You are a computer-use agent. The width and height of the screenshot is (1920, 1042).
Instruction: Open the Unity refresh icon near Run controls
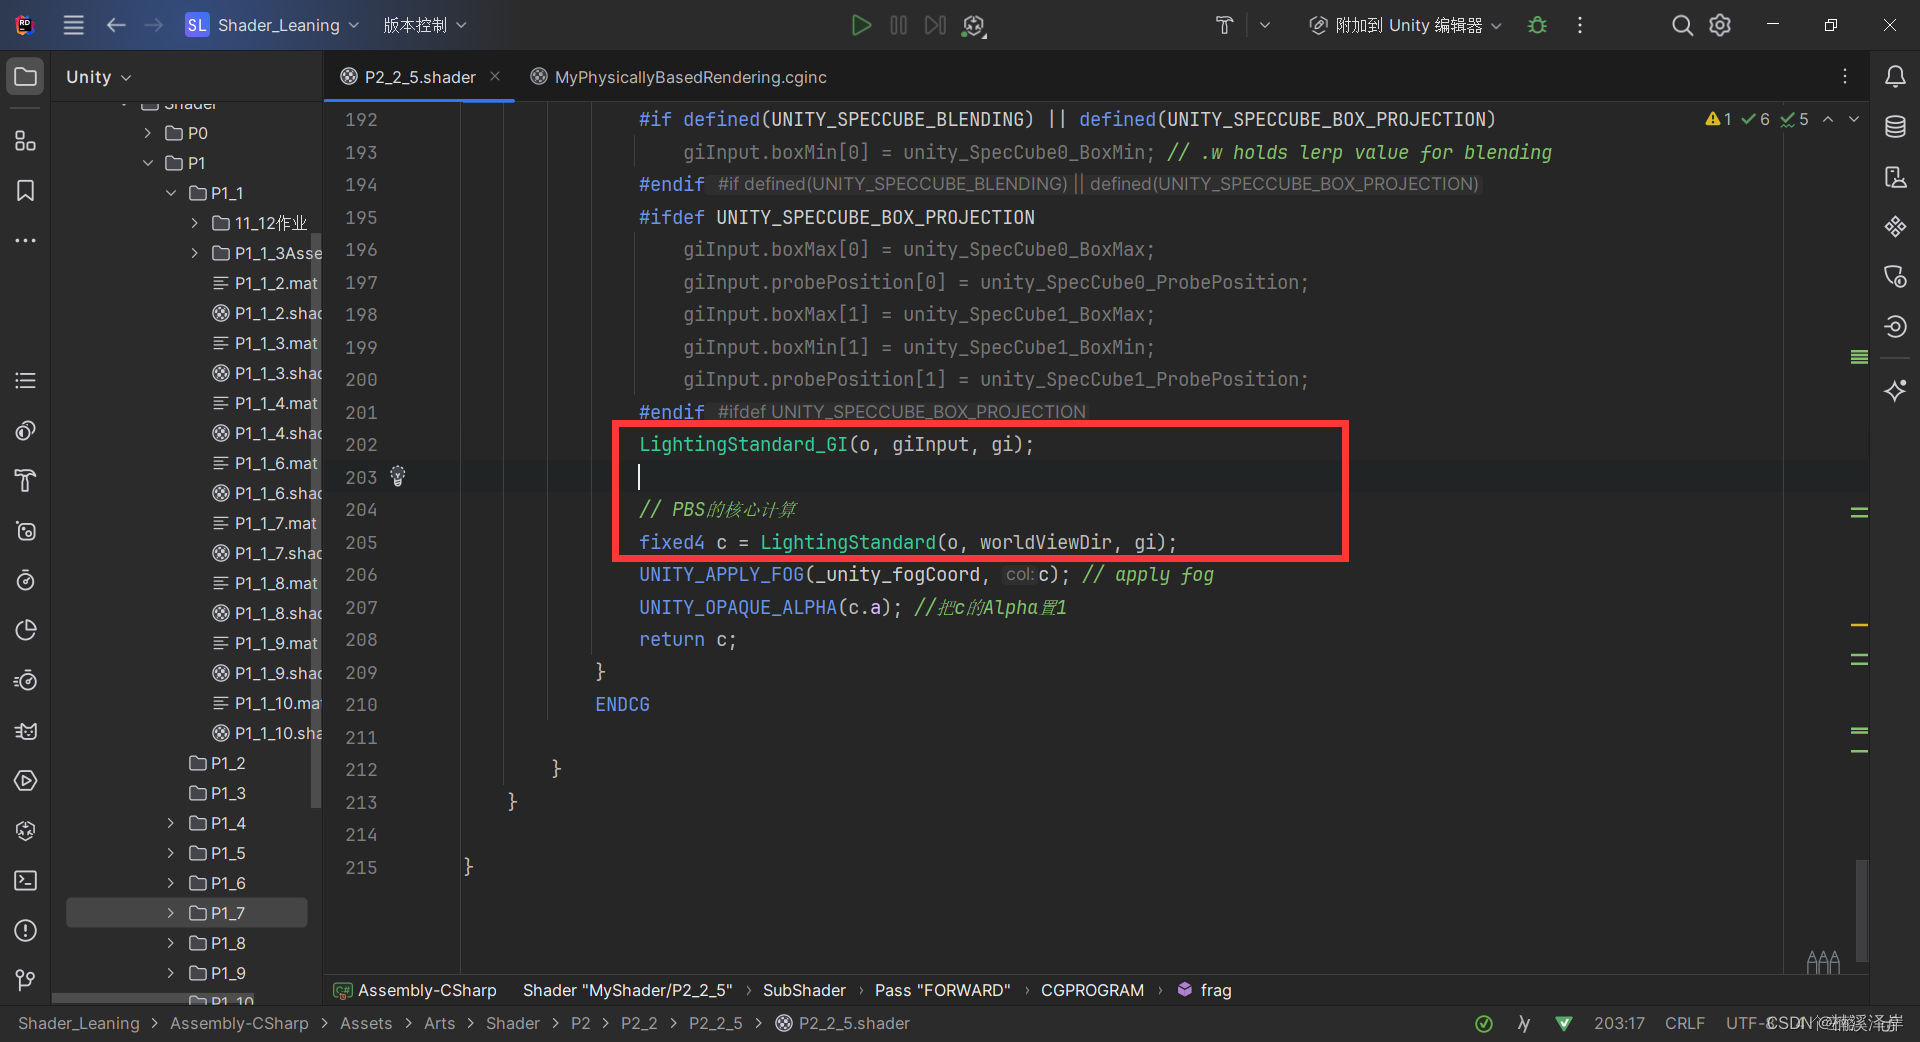click(x=972, y=26)
